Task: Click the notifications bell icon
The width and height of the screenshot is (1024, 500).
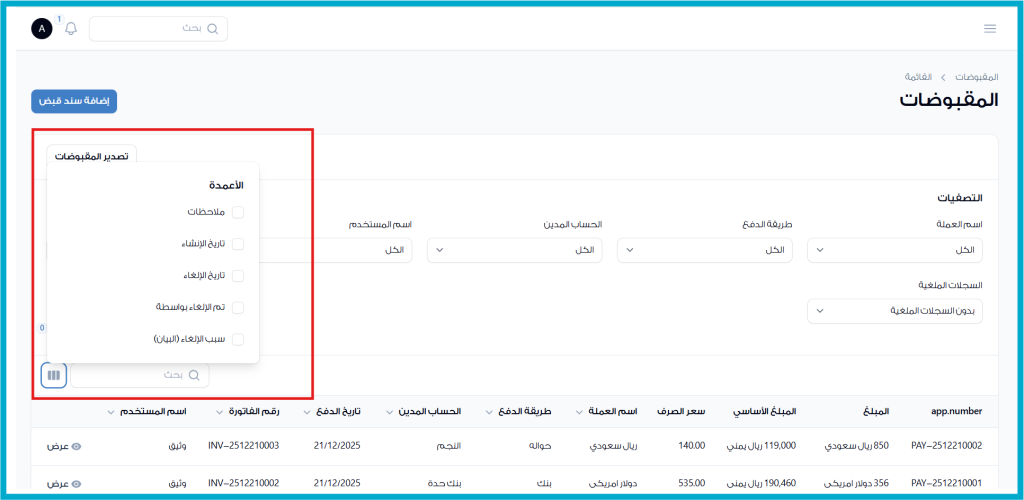Action: [71, 29]
